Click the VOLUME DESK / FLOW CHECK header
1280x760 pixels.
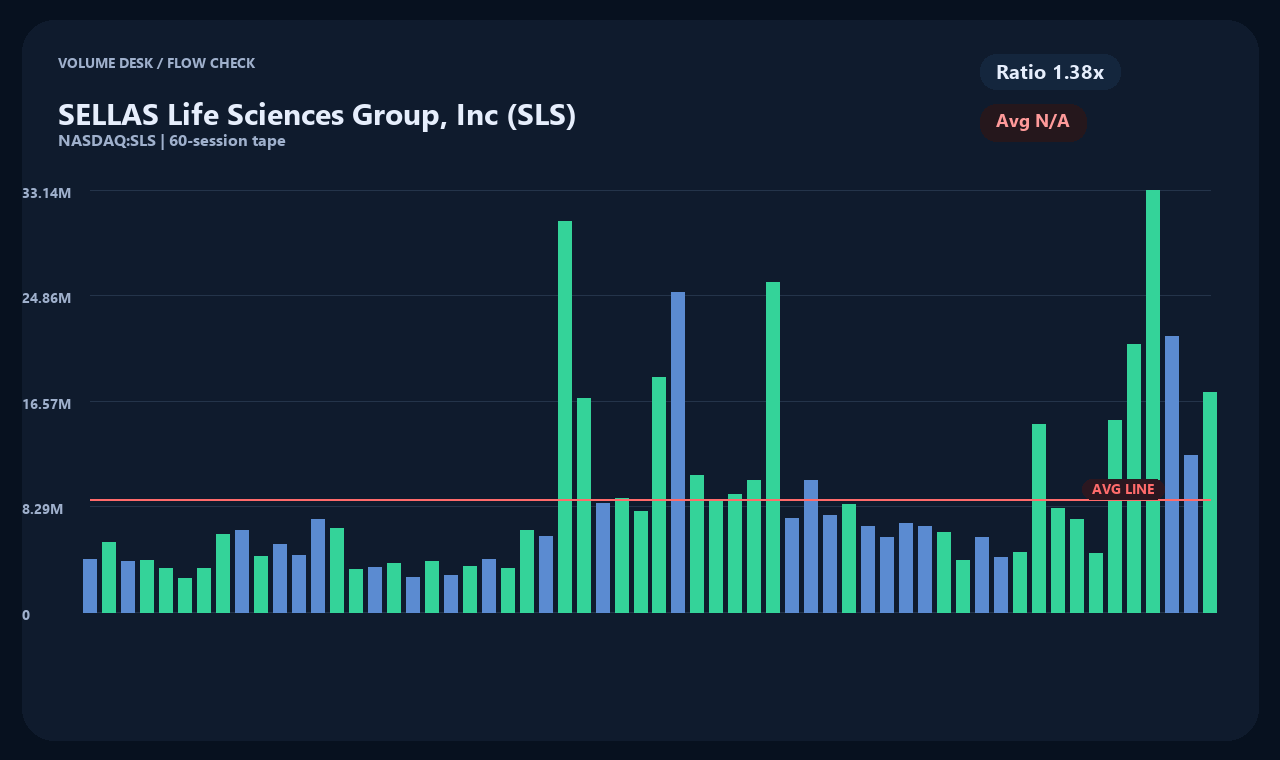[157, 63]
